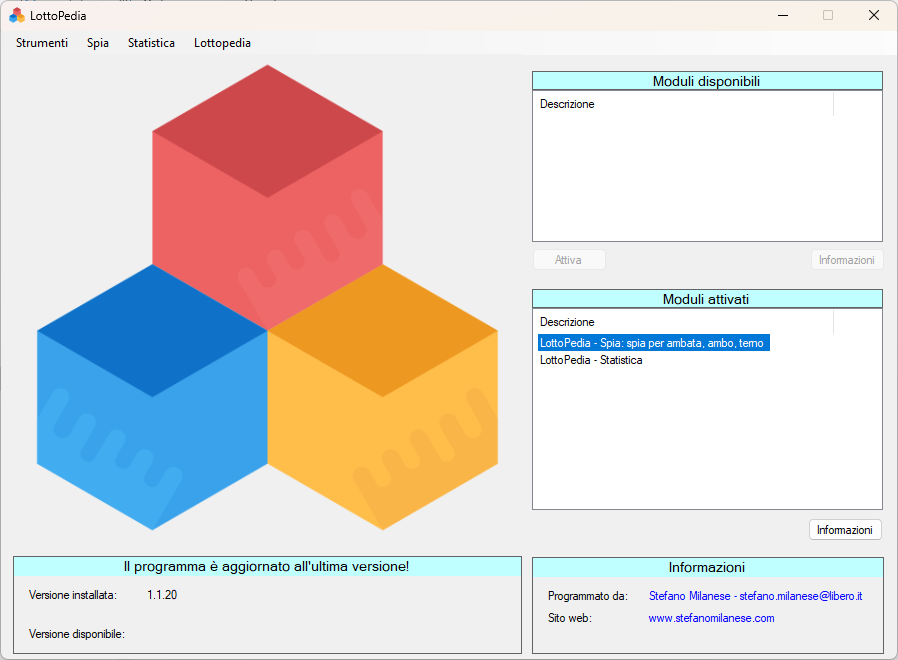Screen dimensions: 898x660
Task: Click the 'Programmato da:' label
Action: tap(588, 596)
